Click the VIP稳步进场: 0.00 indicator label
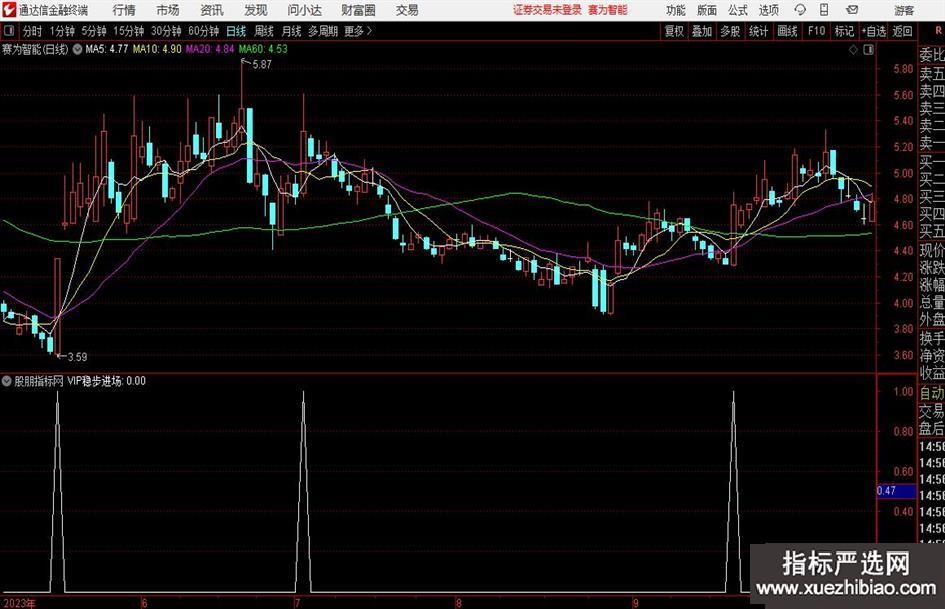 tap(107, 381)
